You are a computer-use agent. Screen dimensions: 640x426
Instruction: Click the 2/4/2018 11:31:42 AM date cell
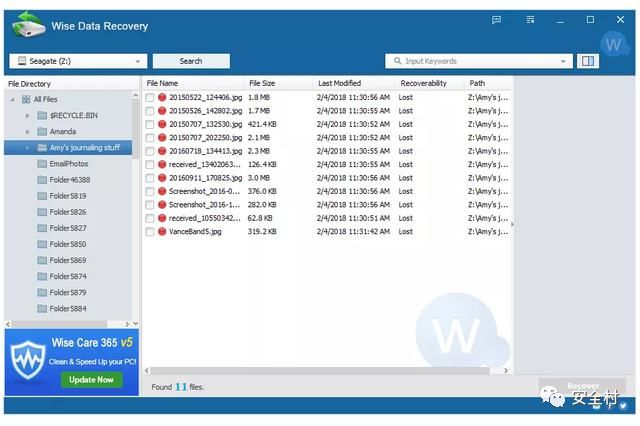click(353, 231)
